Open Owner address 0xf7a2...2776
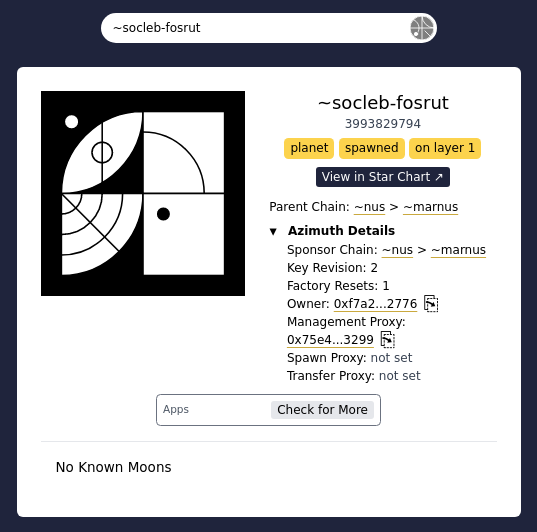 (375, 304)
